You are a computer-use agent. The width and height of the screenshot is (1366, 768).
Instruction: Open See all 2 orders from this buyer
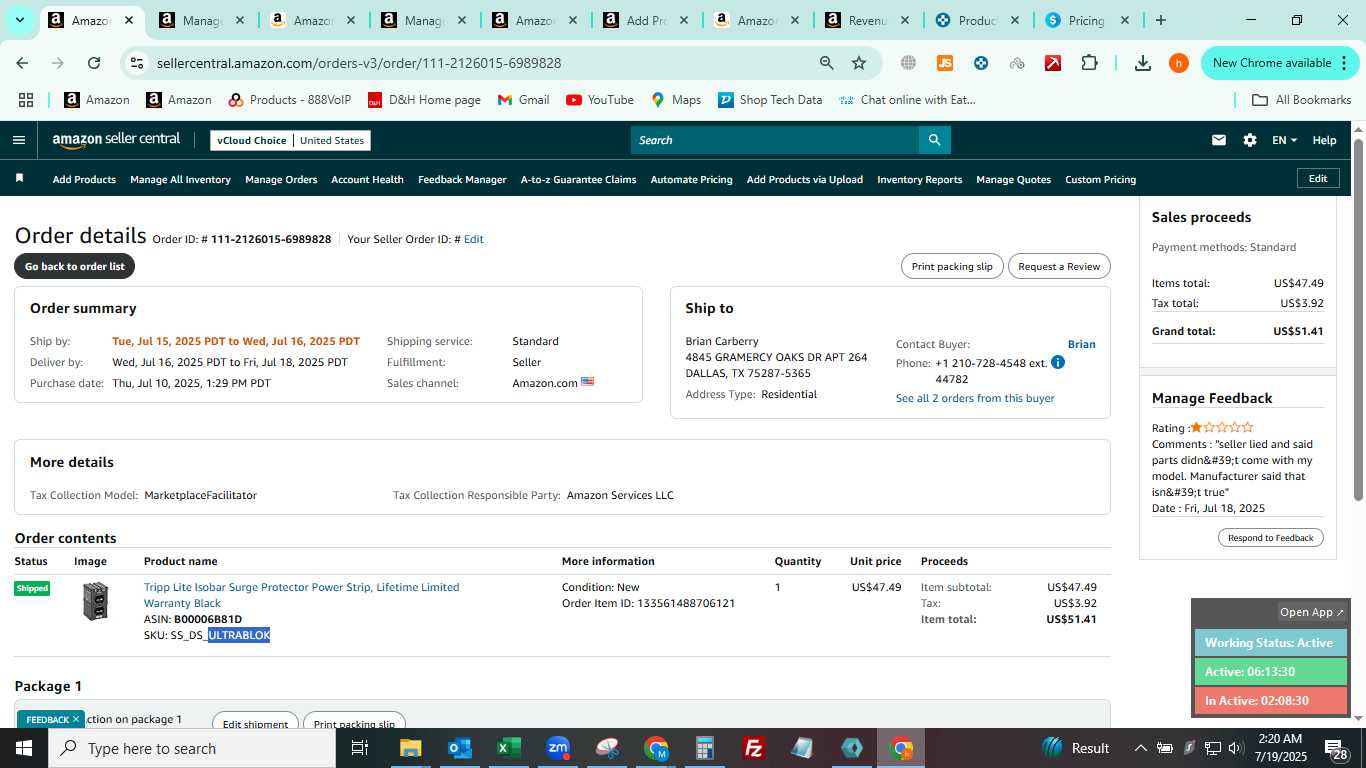[975, 398]
